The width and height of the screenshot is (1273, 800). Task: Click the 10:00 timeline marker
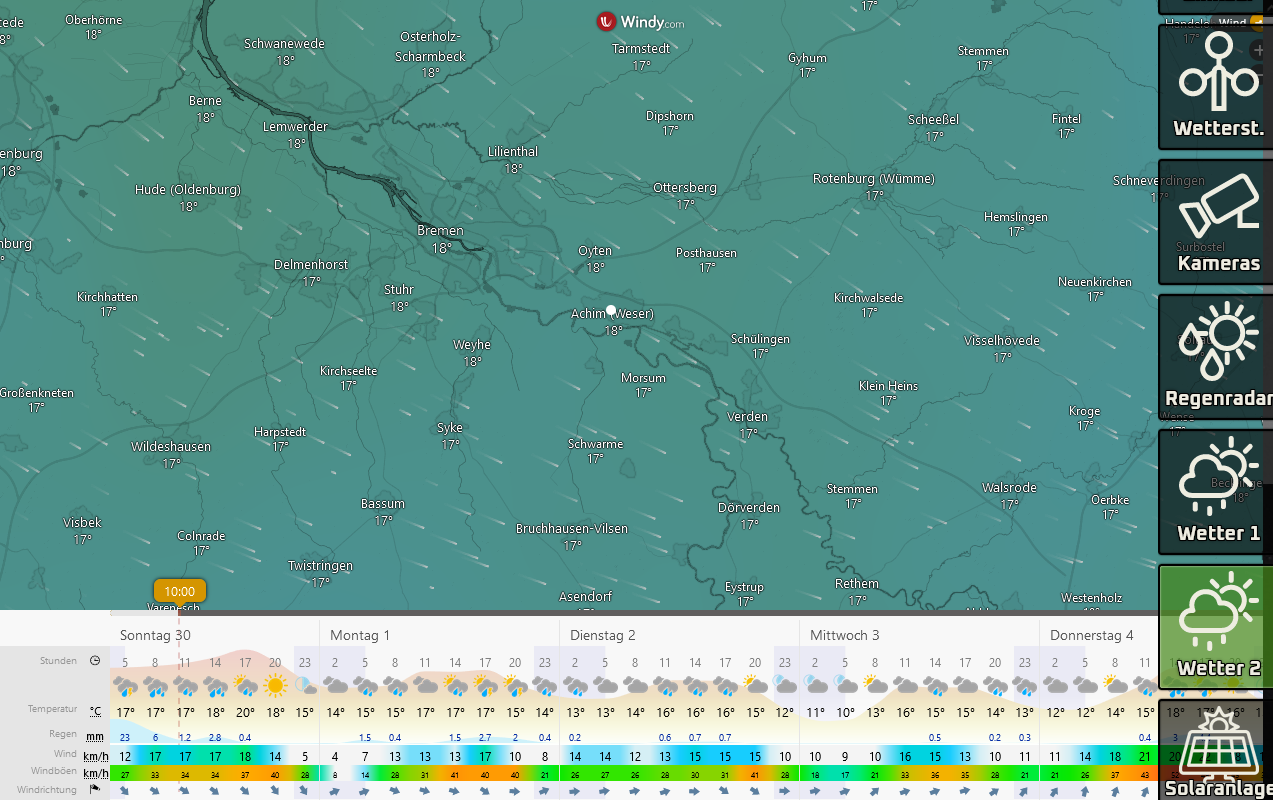click(180, 591)
